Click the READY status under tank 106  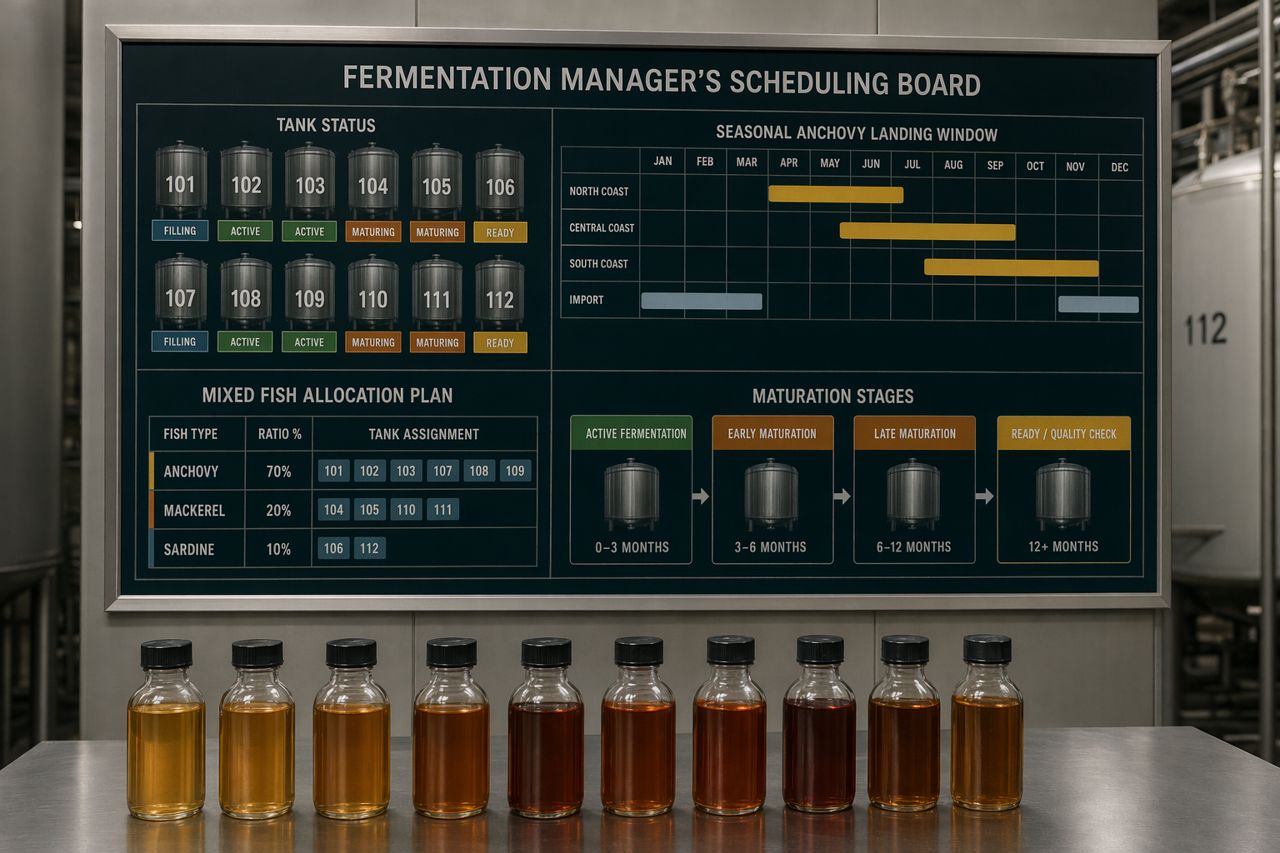[500, 232]
